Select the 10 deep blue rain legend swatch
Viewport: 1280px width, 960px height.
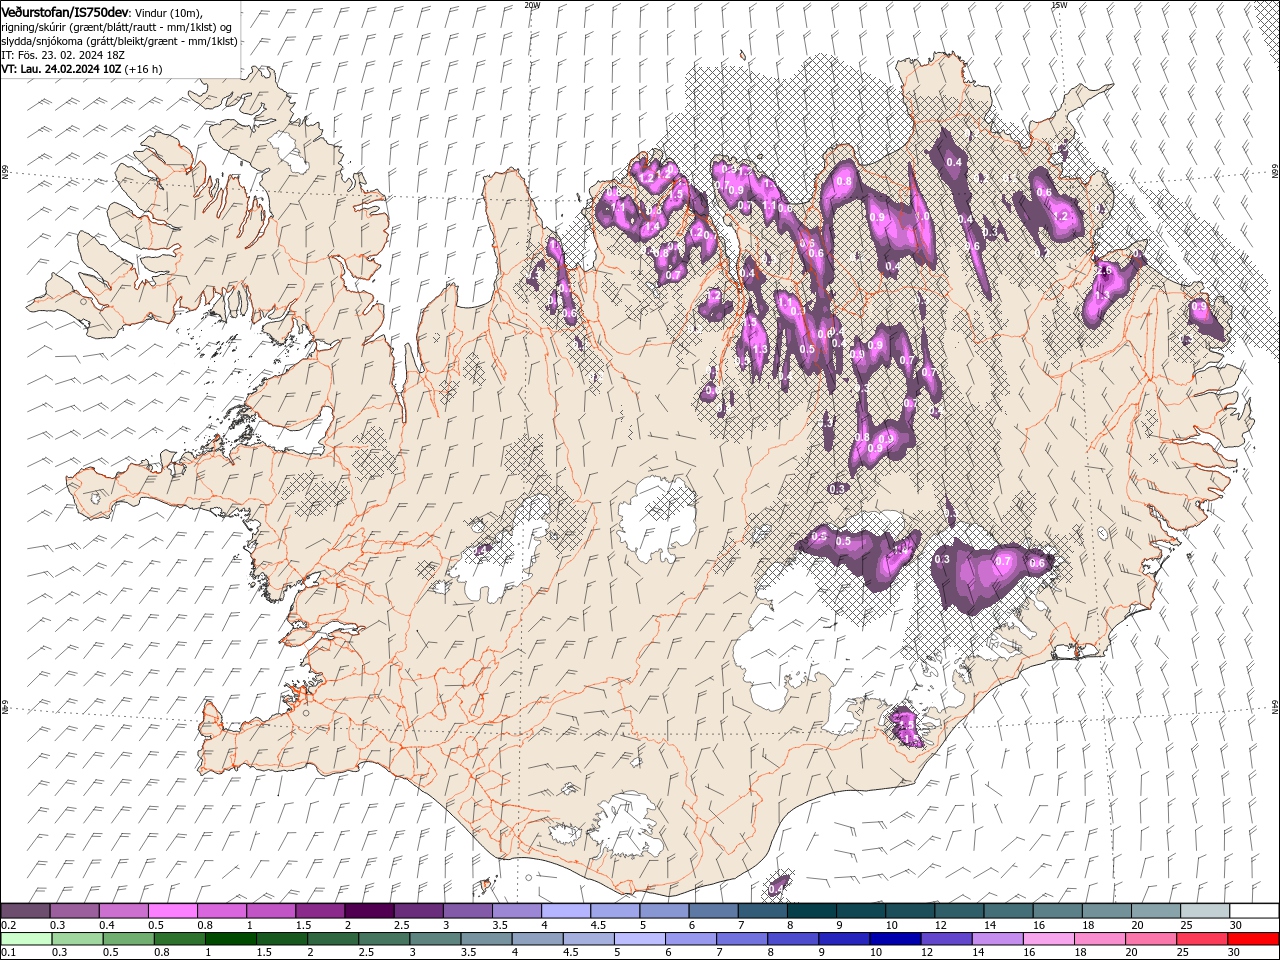pyautogui.click(x=896, y=939)
